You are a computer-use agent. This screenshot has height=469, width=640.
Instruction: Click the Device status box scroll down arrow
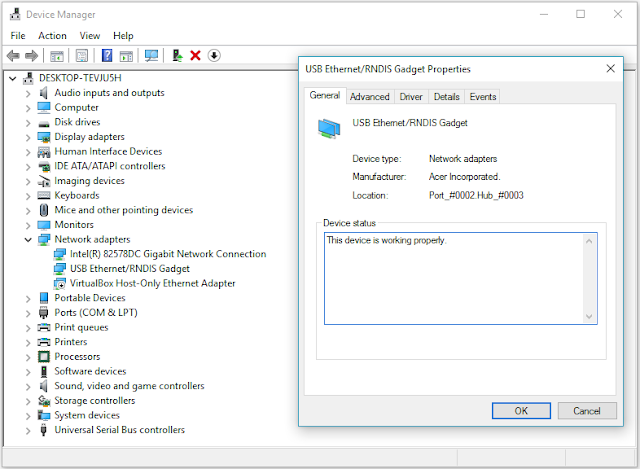589,316
